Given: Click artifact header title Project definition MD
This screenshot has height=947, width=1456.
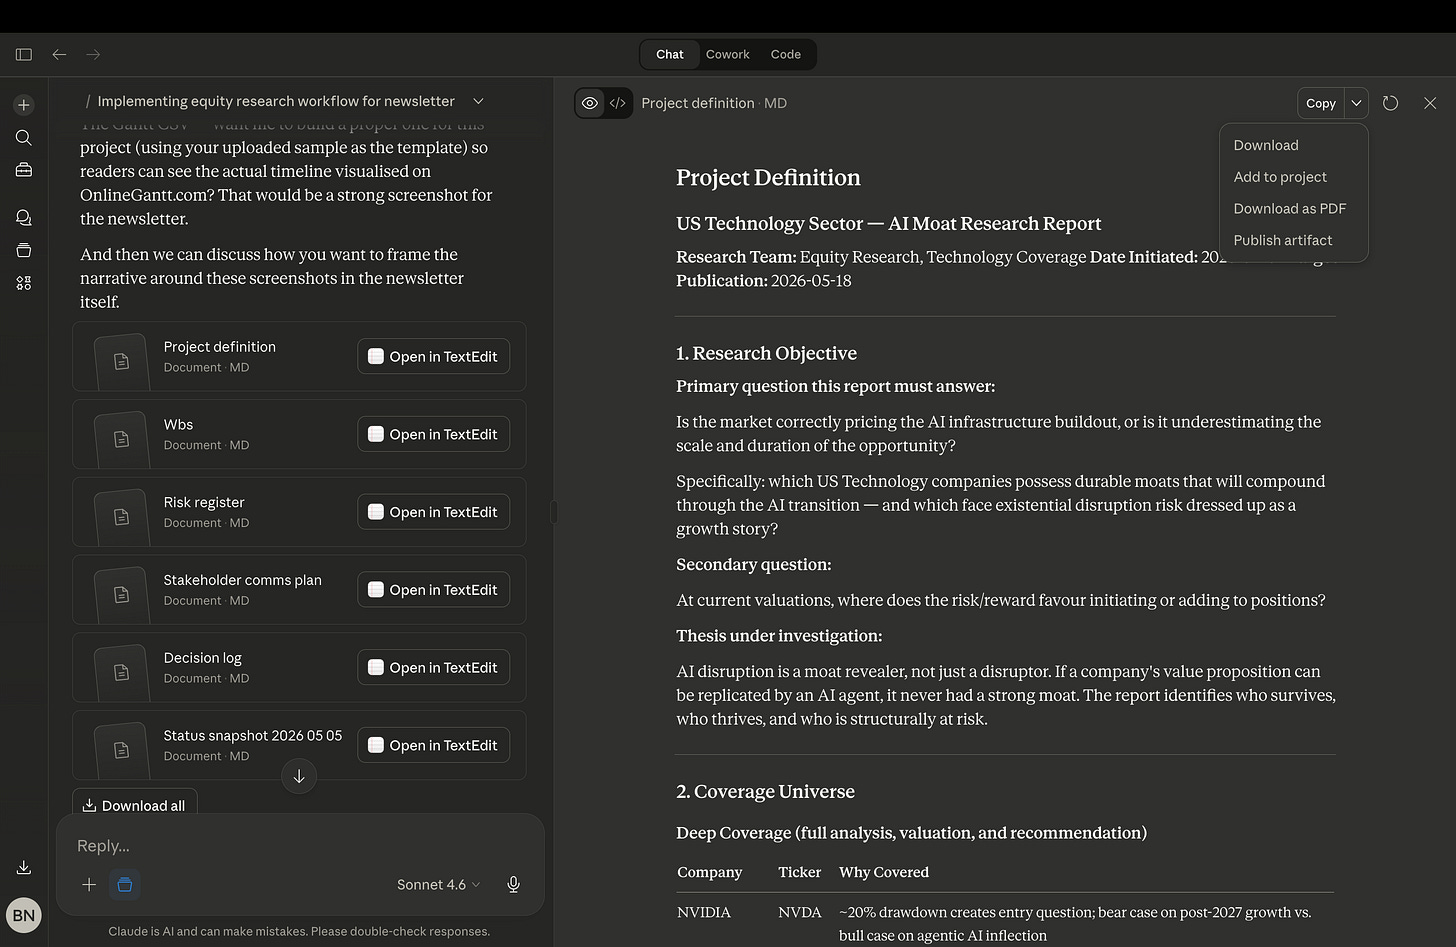Looking at the screenshot, I should click(x=714, y=103).
